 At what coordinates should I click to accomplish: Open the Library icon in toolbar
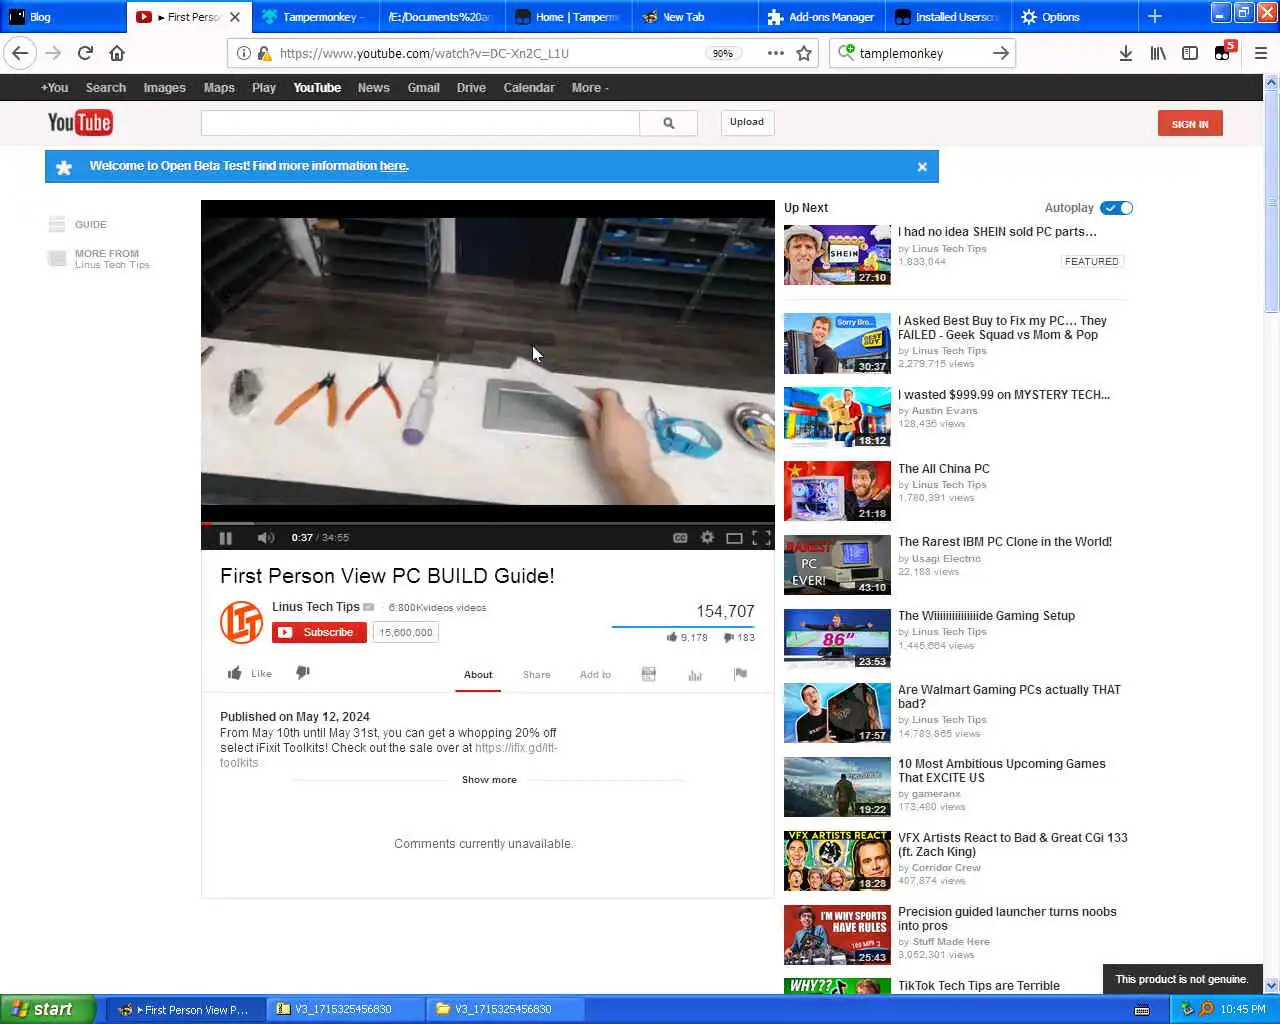(x=1158, y=53)
